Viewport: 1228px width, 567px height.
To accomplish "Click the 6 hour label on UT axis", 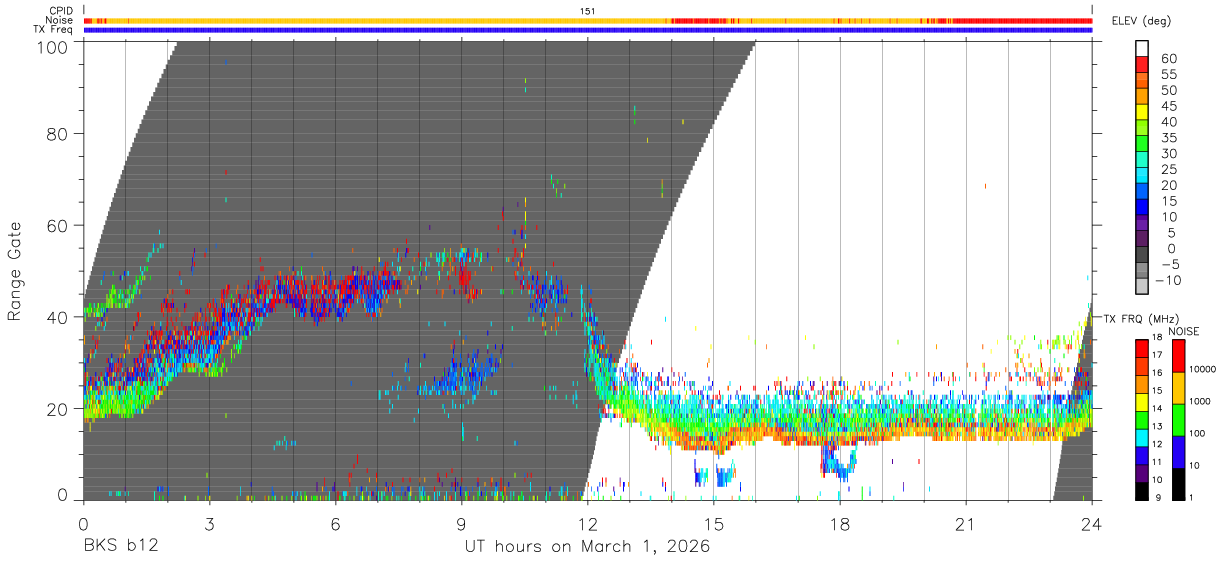I will pyautogui.click(x=336, y=524).
